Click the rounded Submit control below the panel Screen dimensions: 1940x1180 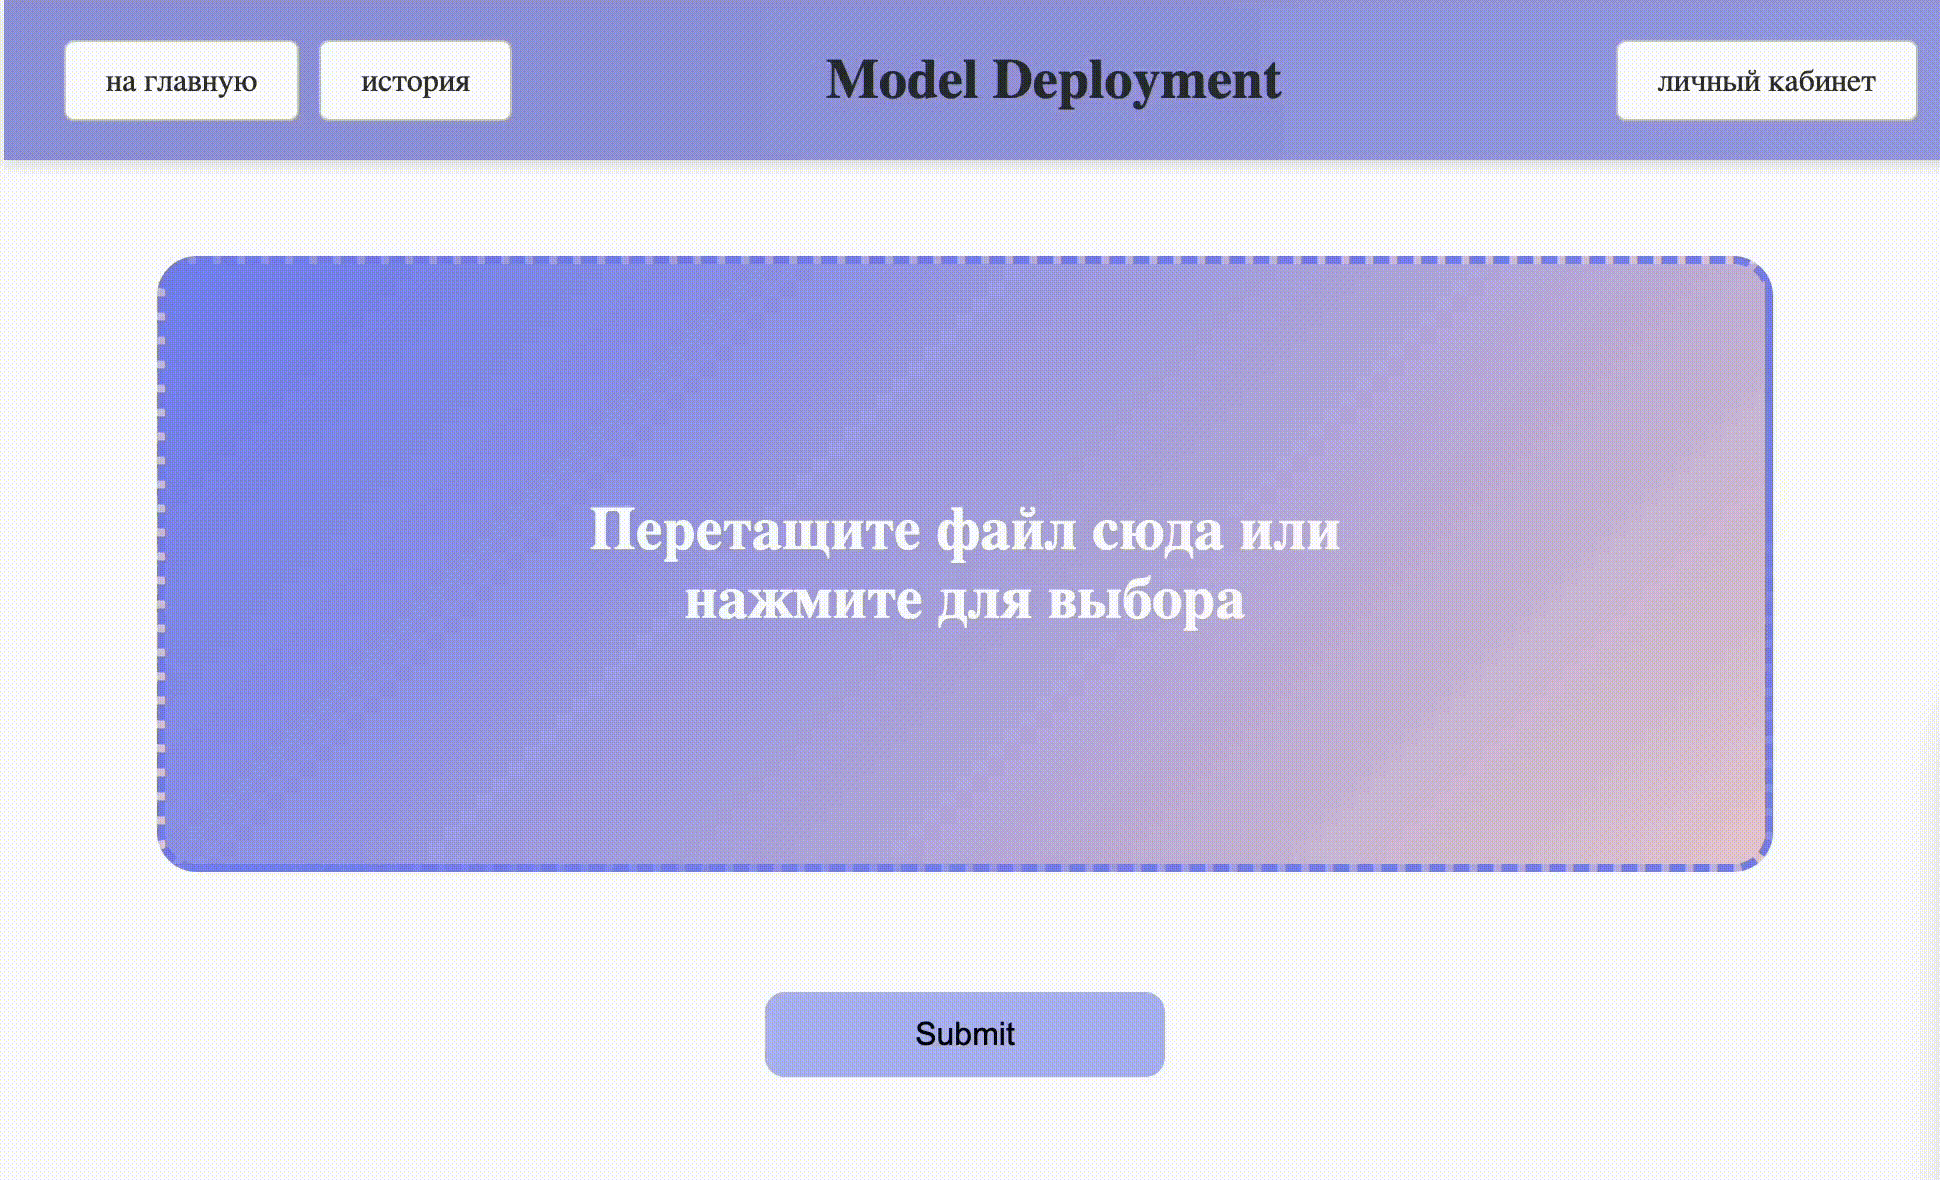(x=963, y=1034)
